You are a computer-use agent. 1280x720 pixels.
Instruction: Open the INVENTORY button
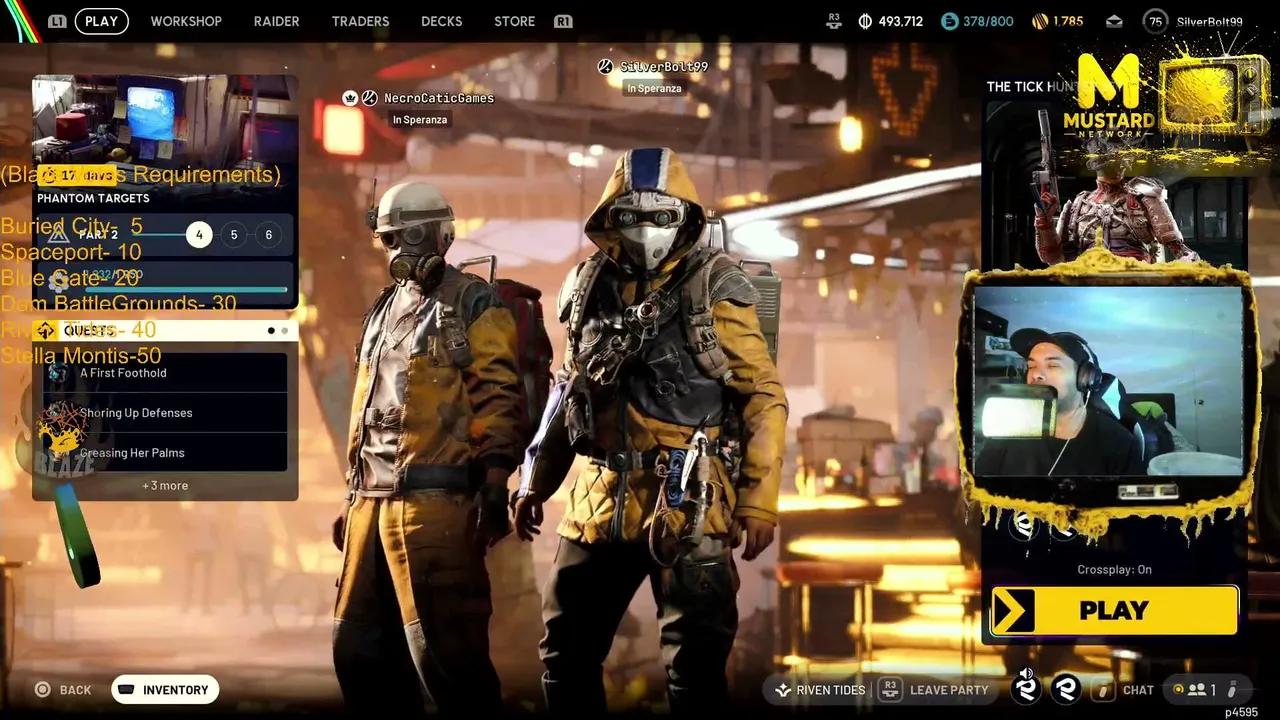tap(165, 690)
